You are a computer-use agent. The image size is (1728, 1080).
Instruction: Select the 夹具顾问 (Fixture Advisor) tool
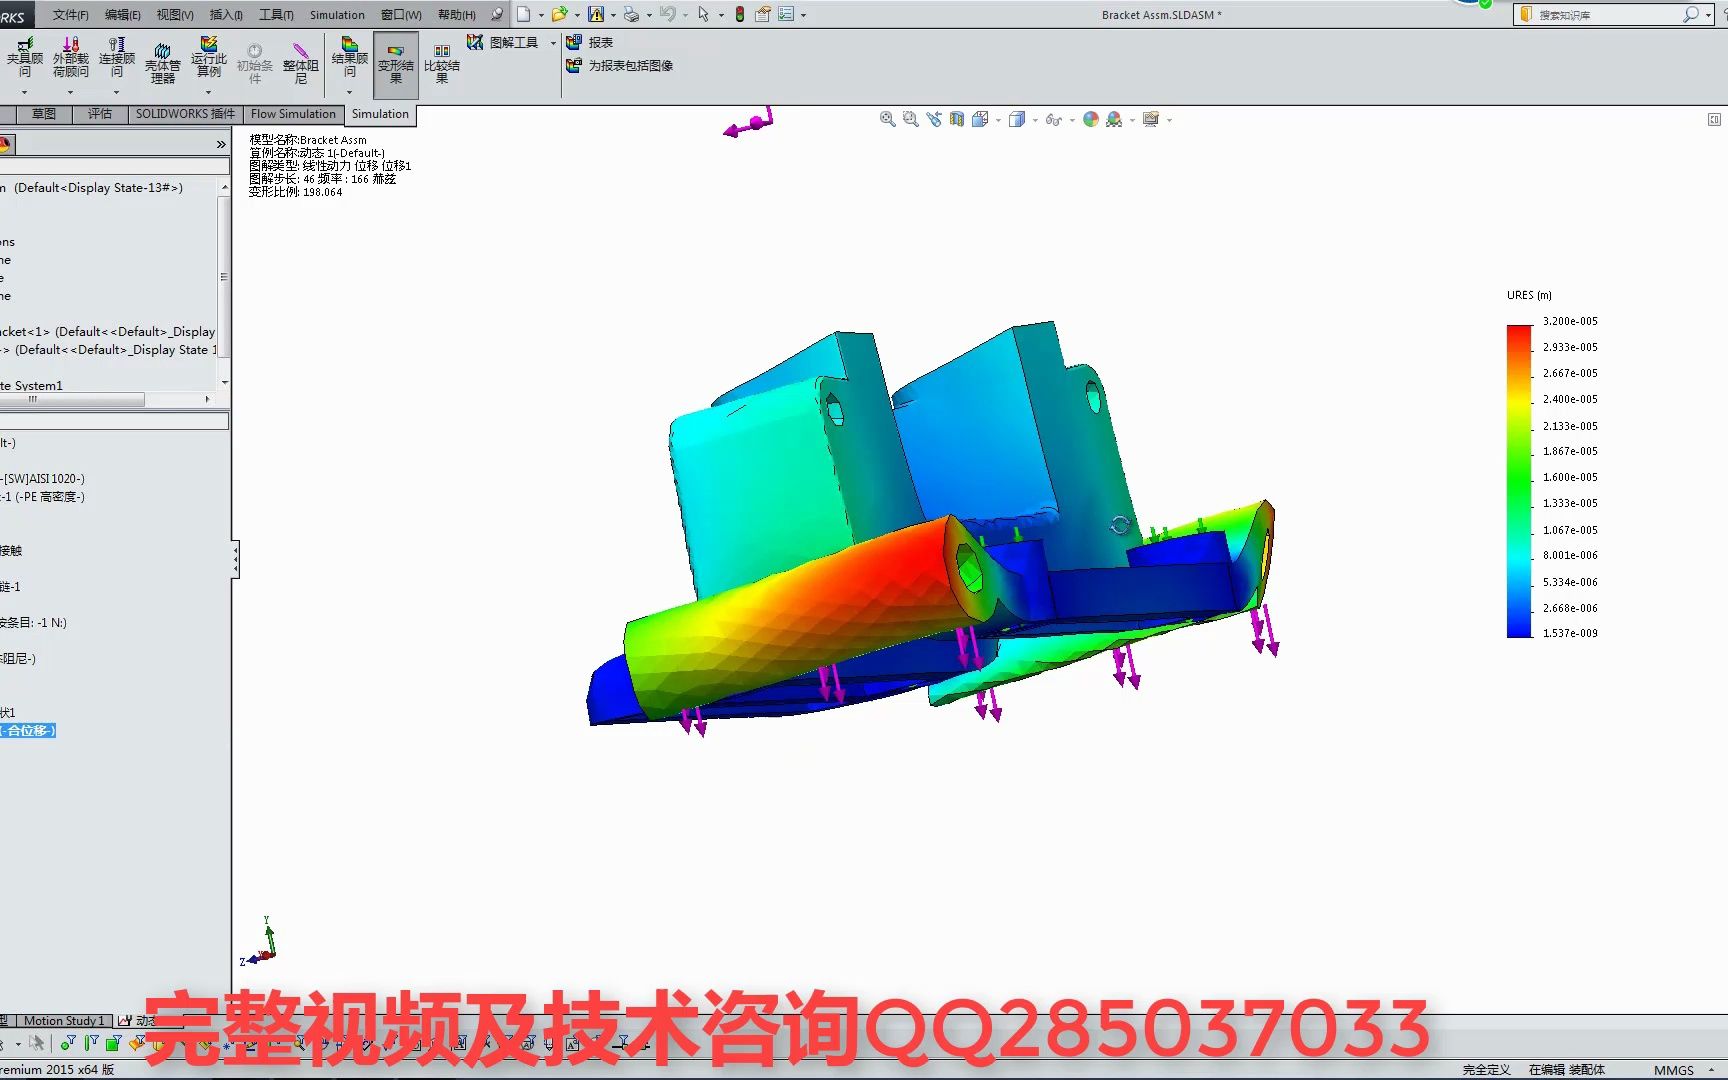point(25,55)
